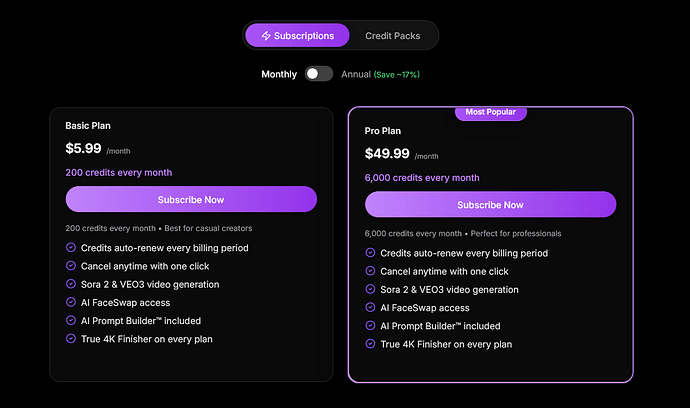Select the Annual billing label
The width and height of the screenshot is (690, 408).
(x=355, y=74)
